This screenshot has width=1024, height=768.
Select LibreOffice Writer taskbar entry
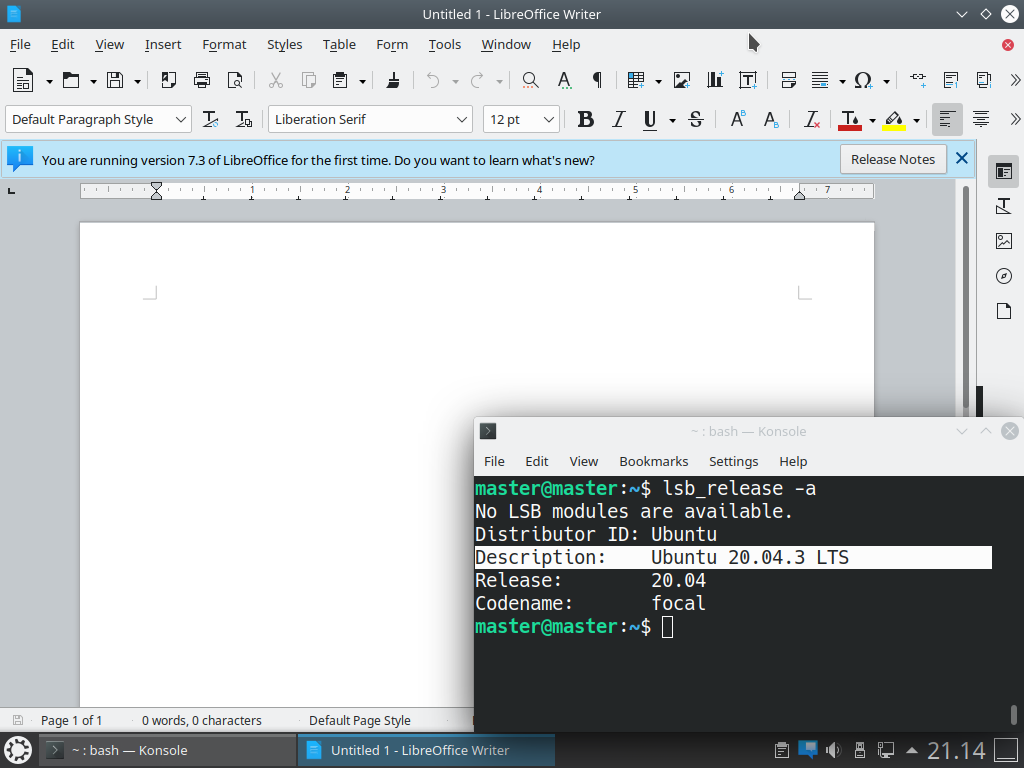426,750
